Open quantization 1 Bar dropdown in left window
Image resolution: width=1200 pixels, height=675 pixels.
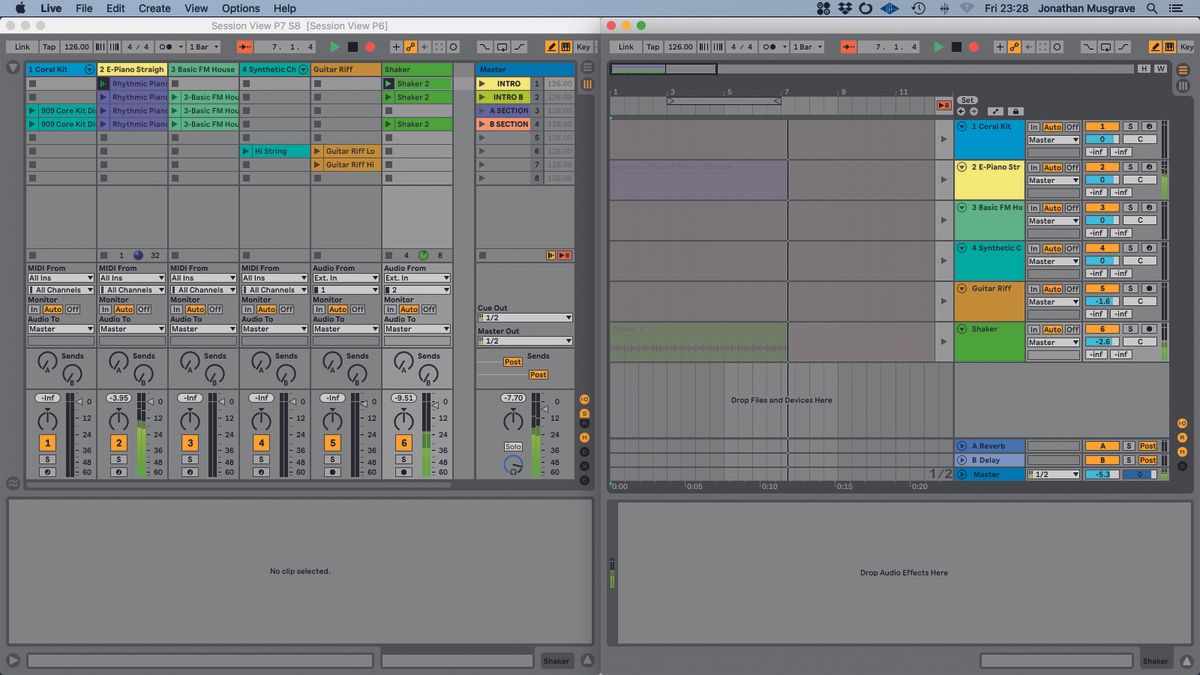pos(205,47)
